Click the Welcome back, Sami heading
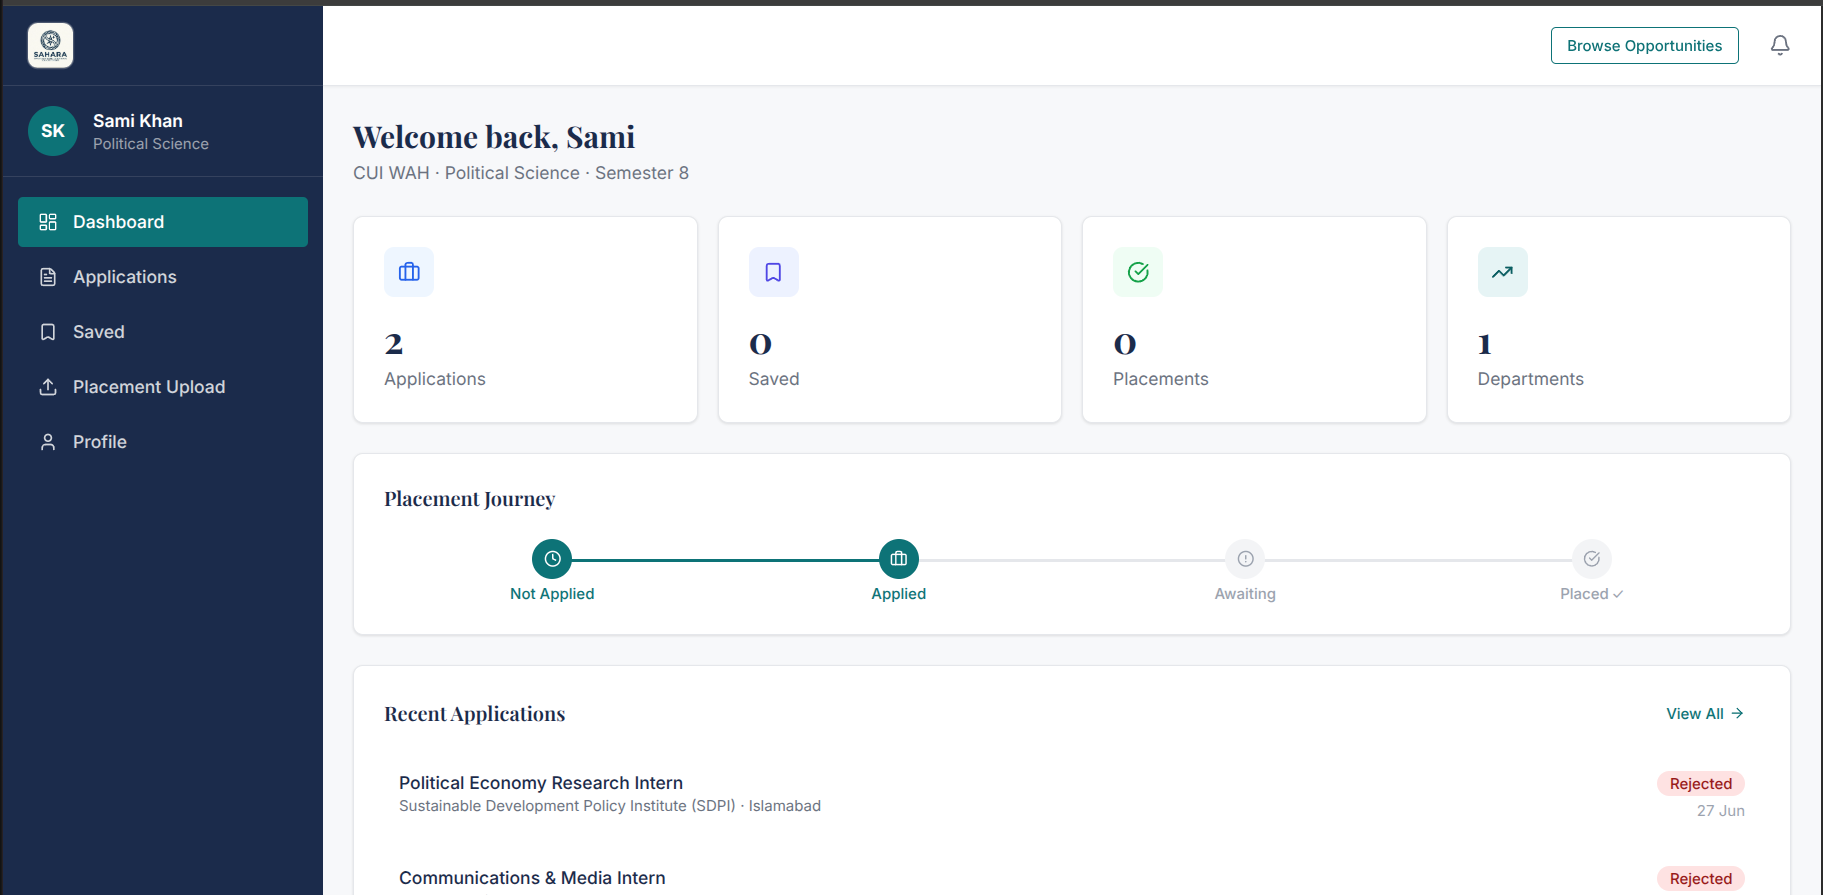The width and height of the screenshot is (1823, 895). click(x=494, y=137)
